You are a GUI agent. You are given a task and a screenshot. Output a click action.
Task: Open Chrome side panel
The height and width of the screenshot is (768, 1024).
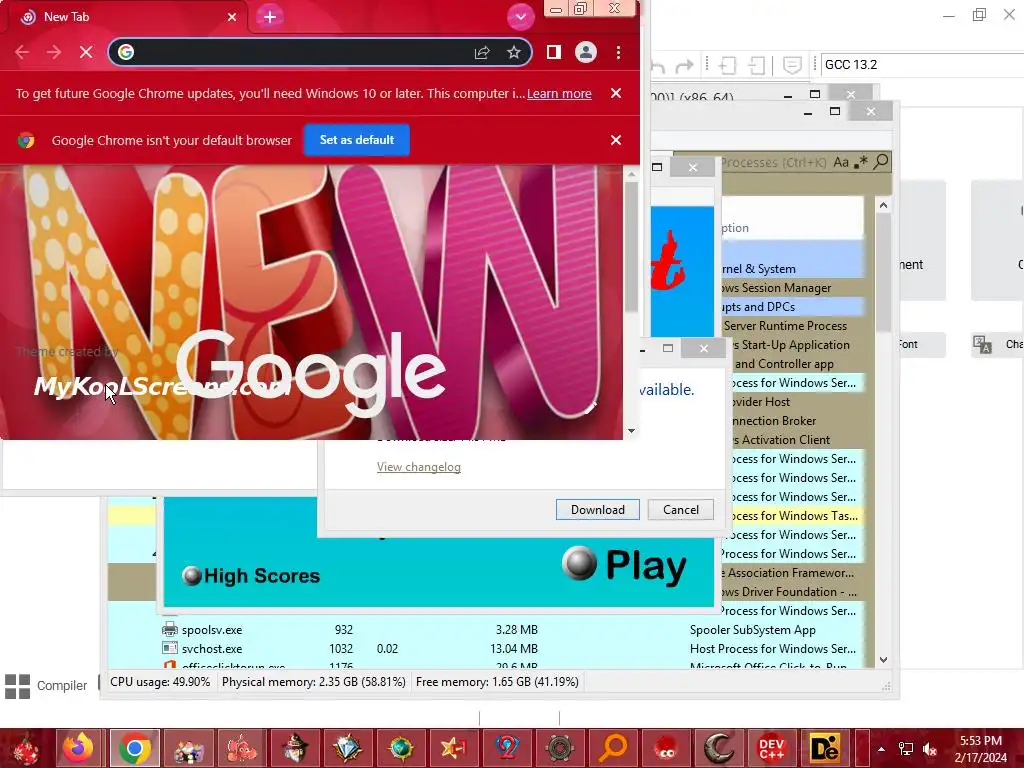[554, 52]
